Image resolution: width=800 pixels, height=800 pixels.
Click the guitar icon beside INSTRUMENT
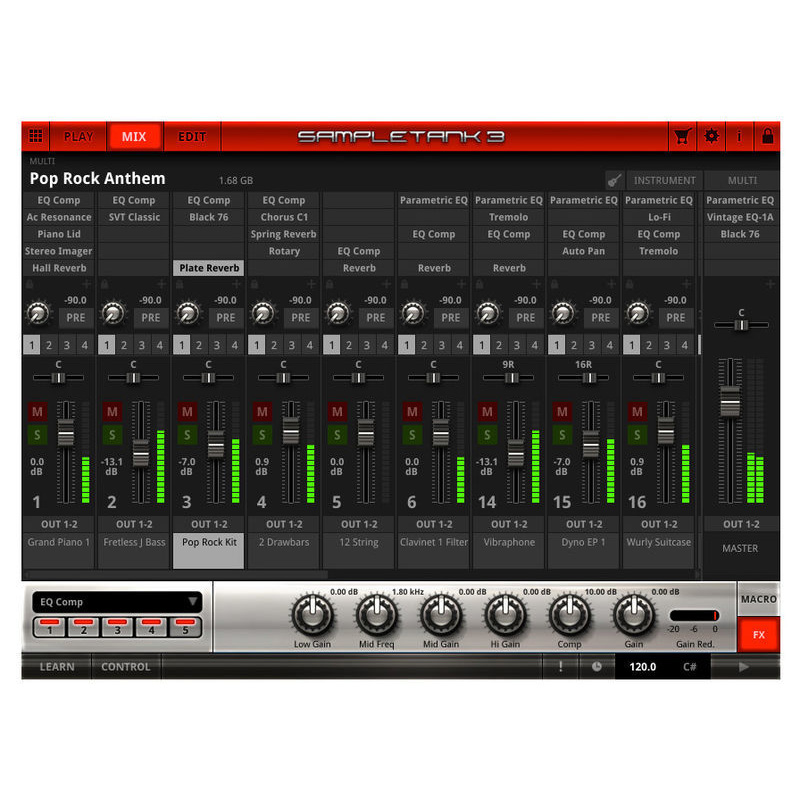[615, 180]
